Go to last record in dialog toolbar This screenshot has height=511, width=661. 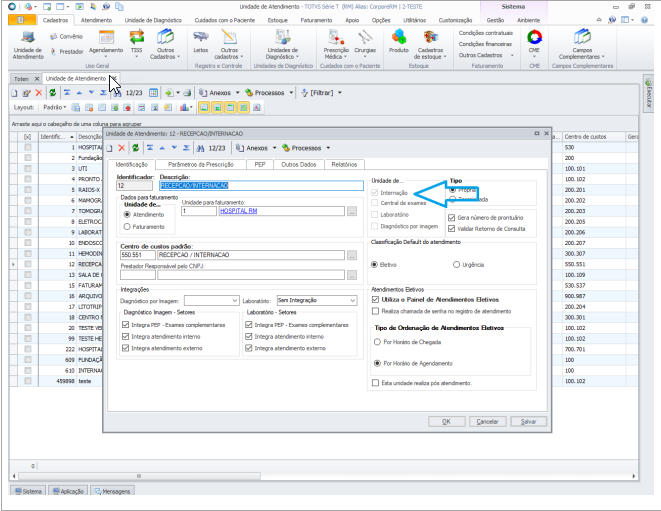(x=186, y=148)
